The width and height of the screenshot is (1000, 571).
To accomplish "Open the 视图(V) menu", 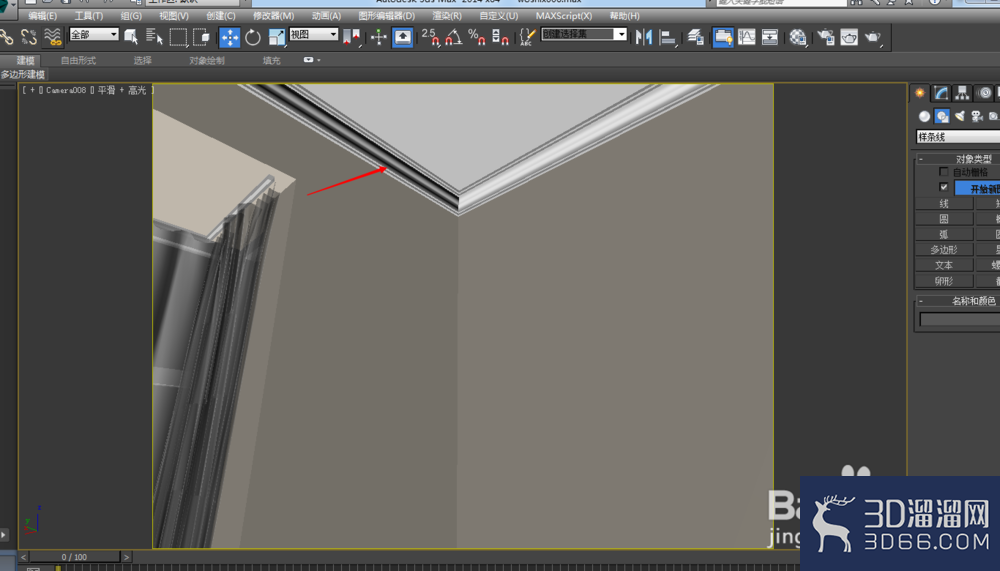I will pos(173,16).
